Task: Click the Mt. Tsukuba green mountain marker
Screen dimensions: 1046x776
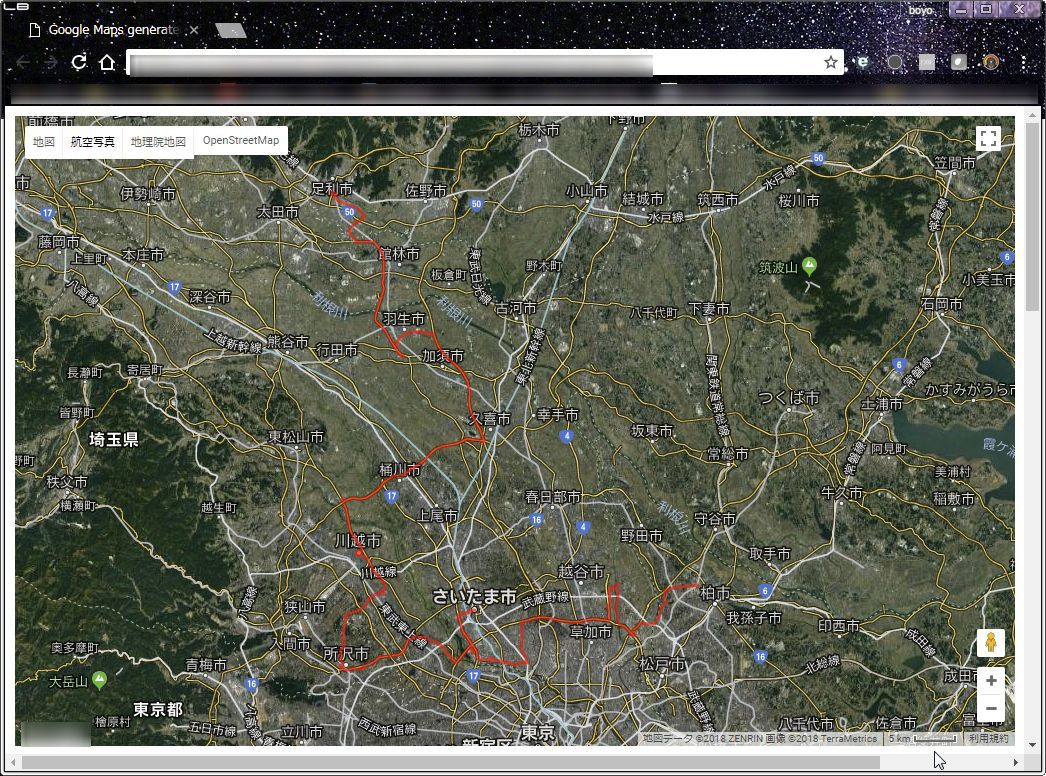Action: click(x=809, y=266)
